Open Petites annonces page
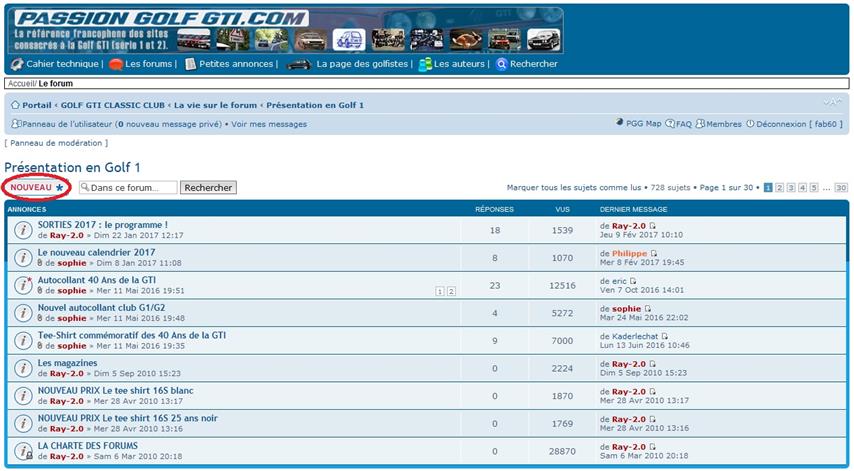Image resolution: width=854 pixels, height=471 pixels. [236, 64]
